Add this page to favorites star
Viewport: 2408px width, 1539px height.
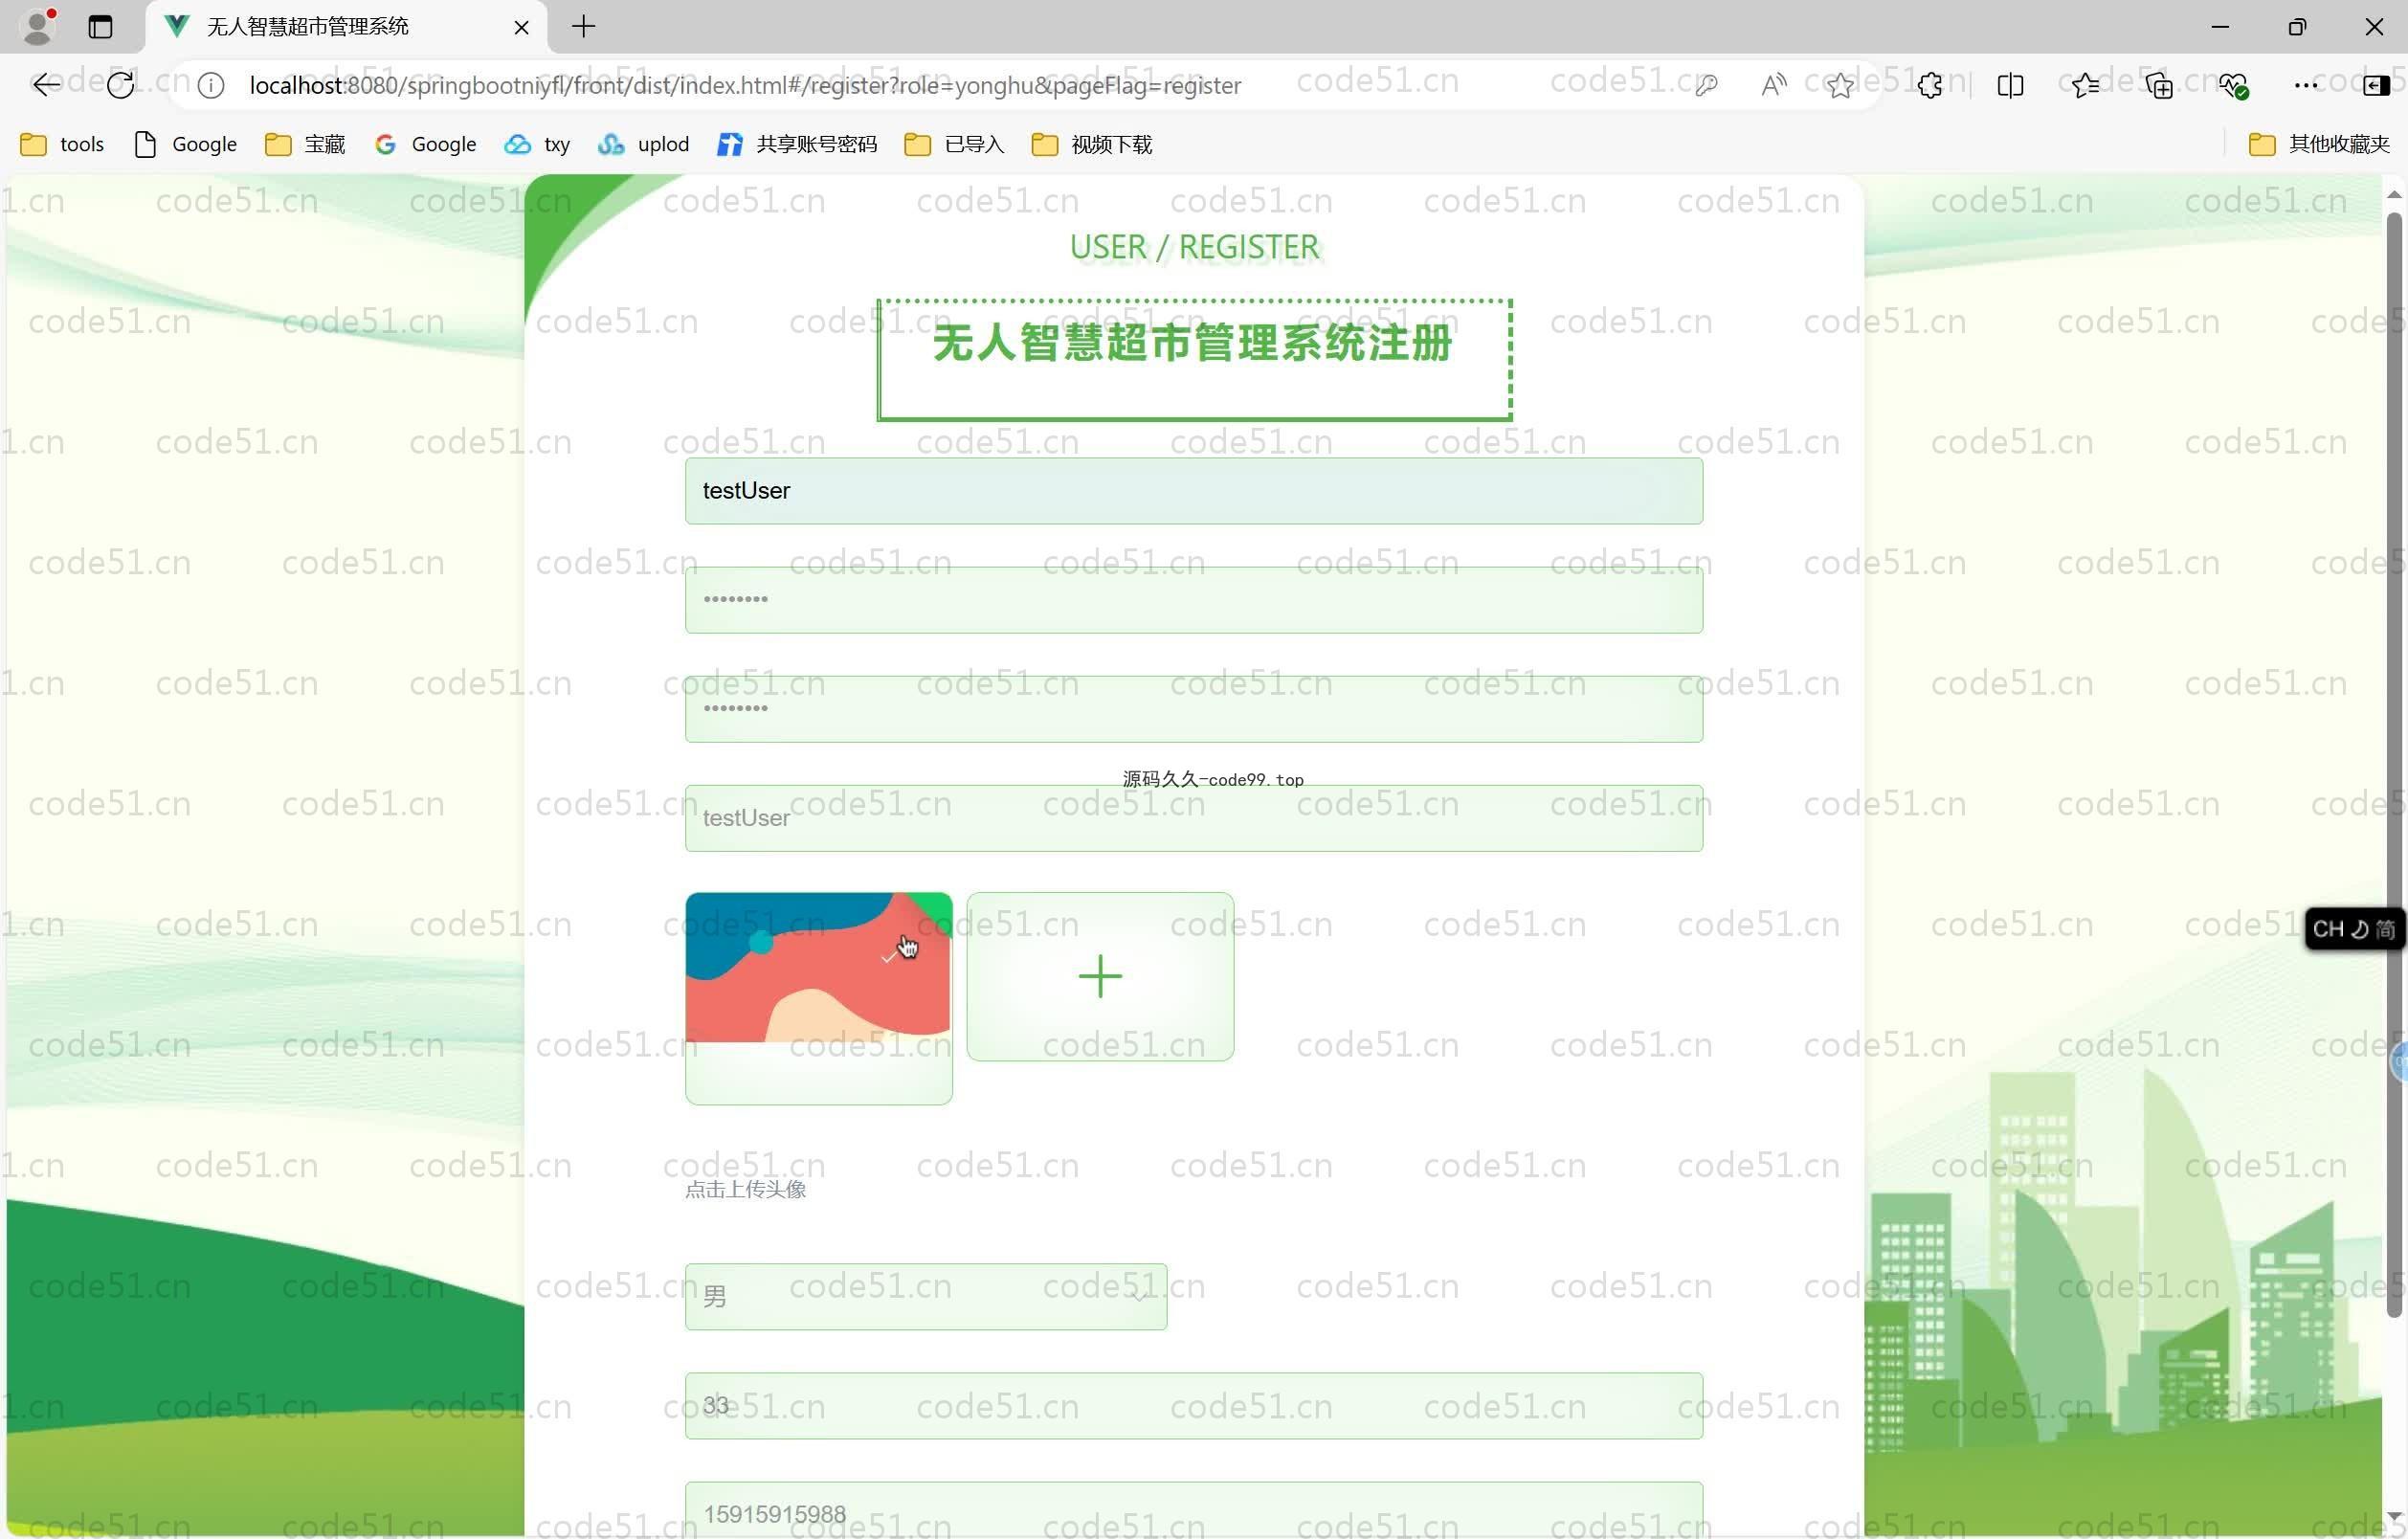(x=1840, y=86)
